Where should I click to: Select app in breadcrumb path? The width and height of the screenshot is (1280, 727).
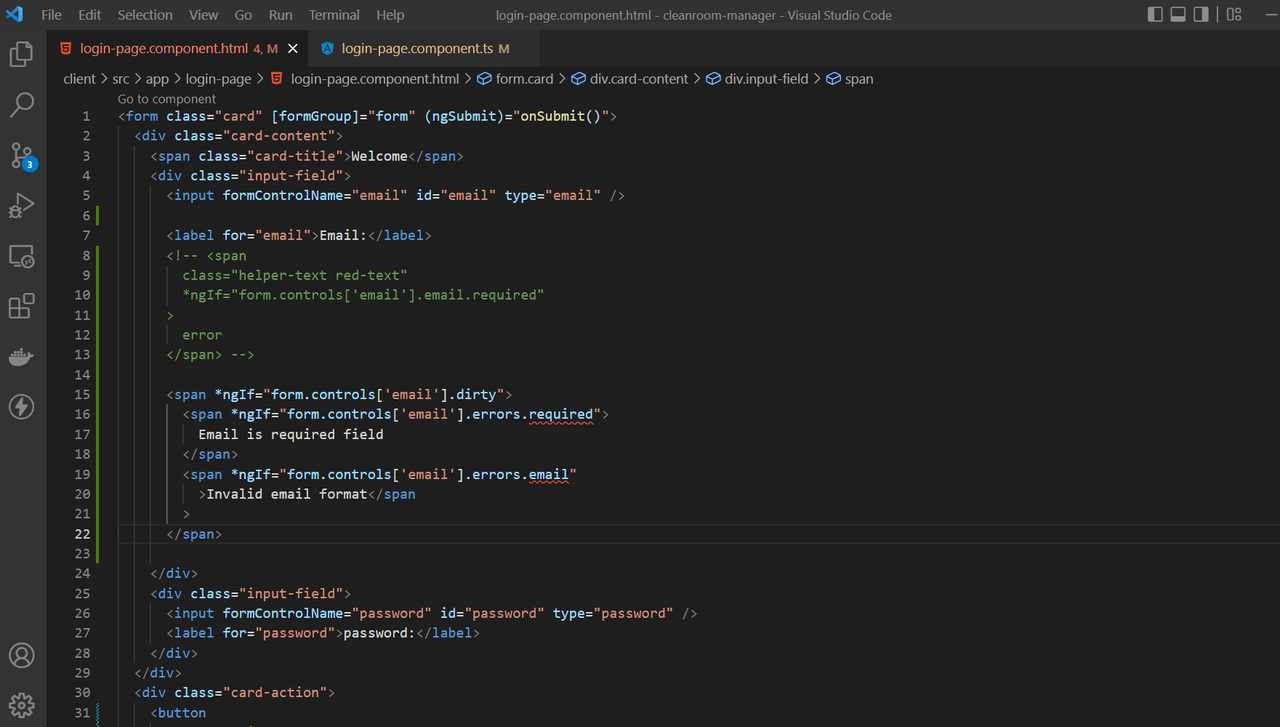157,79
